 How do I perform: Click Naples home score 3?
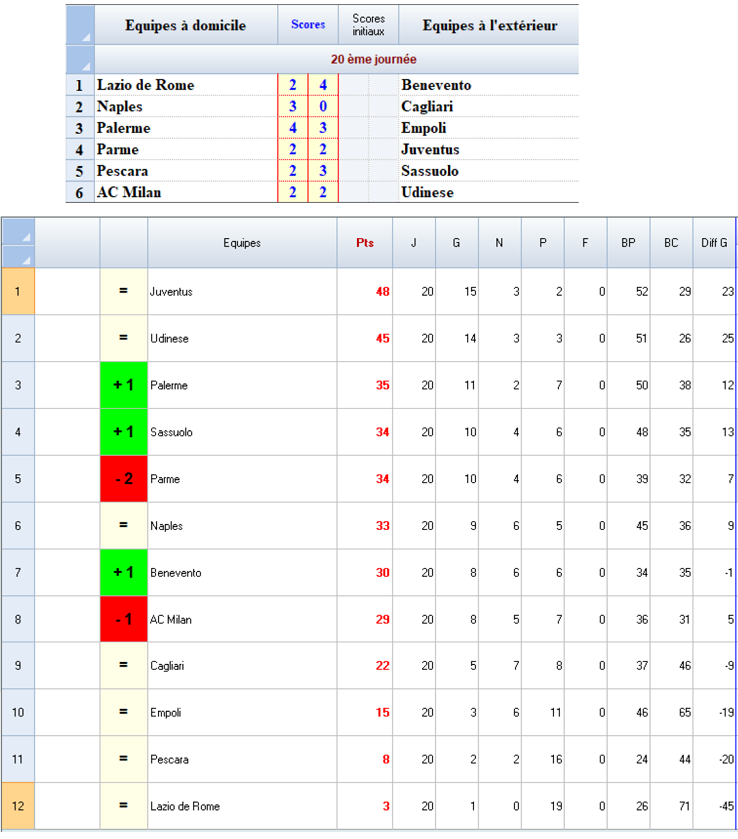(293, 106)
